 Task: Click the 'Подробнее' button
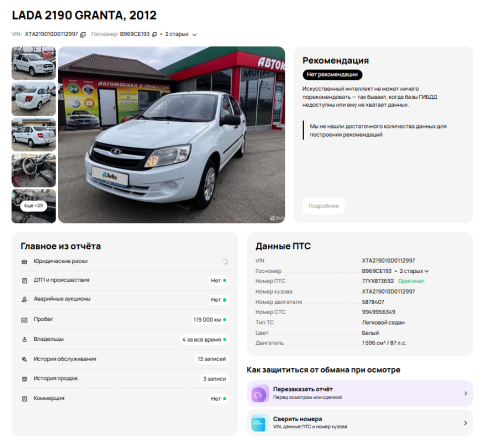[323, 206]
